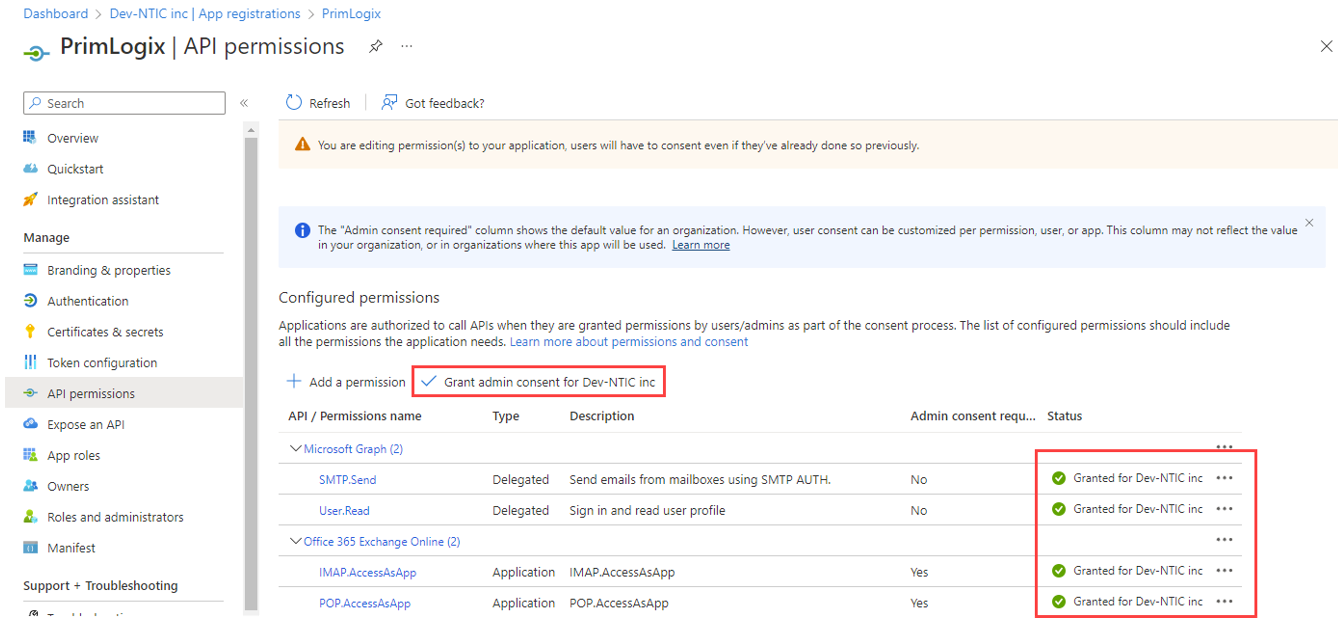Screen dimensions: 1338x624
Task: Collapse the sidebar with the double chevron
Action: [x=244, y=103]
